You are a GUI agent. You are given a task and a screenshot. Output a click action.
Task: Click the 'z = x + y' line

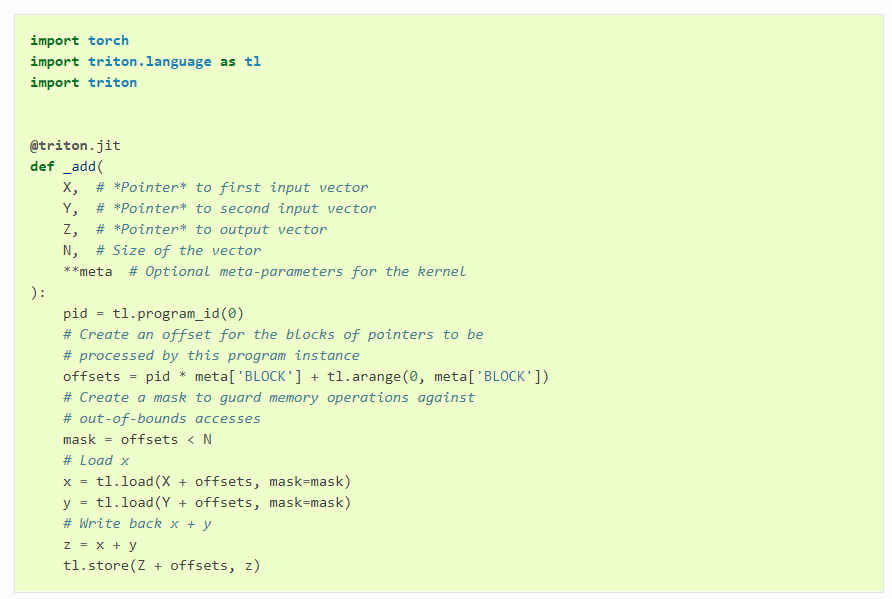100,545
